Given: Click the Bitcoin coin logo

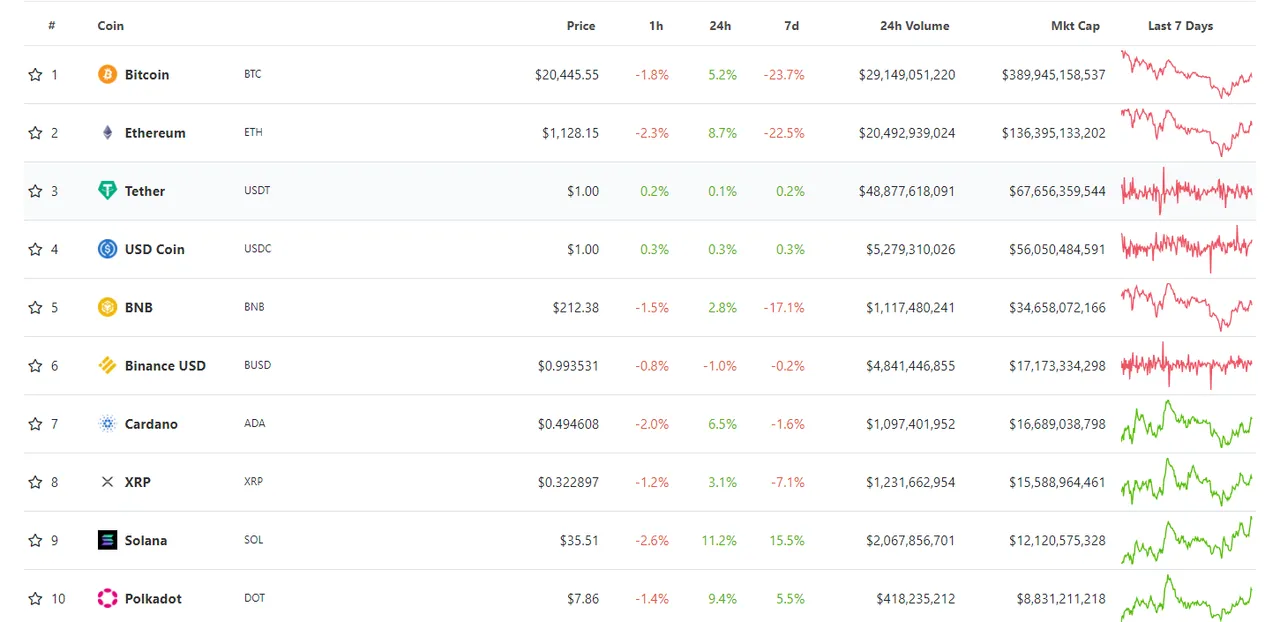Looking at the screenshot, I should point(107,74).
